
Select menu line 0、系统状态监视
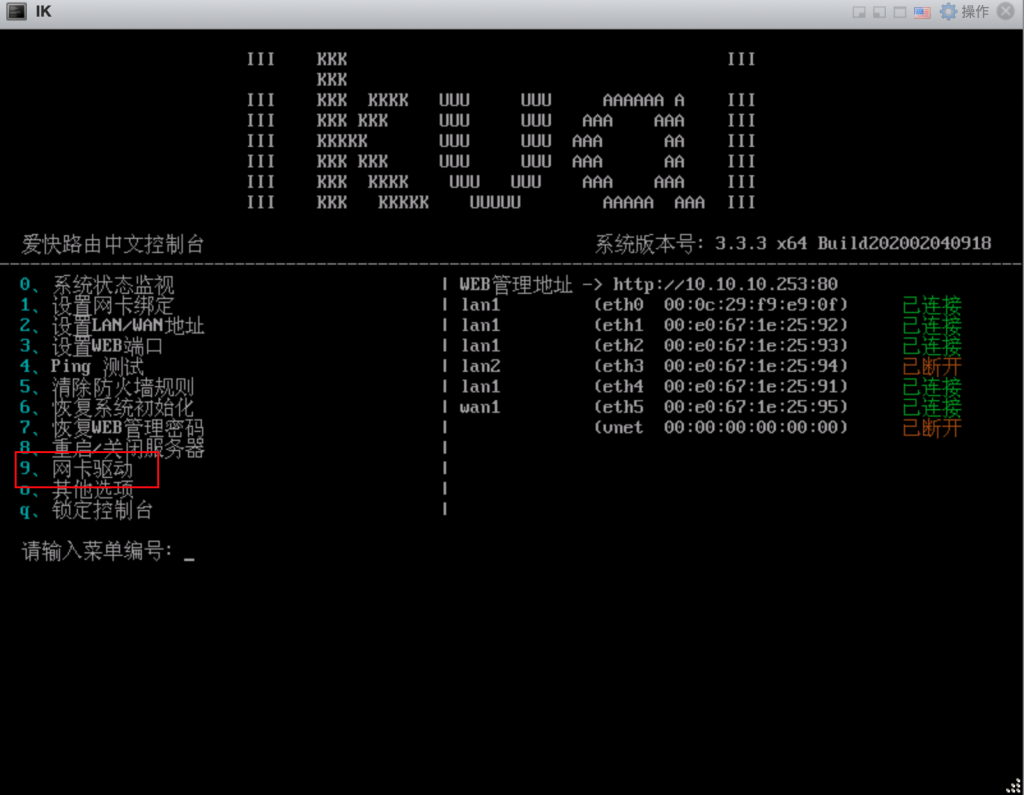97,285
